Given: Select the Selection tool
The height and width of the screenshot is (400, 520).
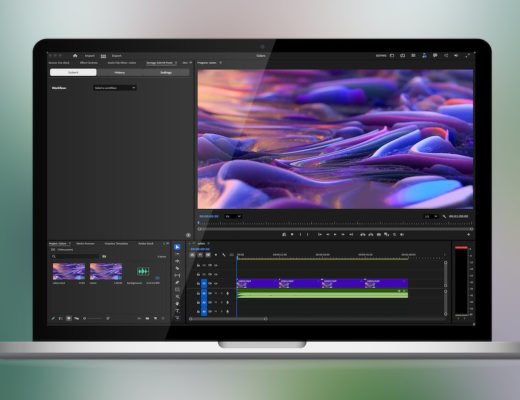Looking at the screenshot, I should [x=177, y=247].
